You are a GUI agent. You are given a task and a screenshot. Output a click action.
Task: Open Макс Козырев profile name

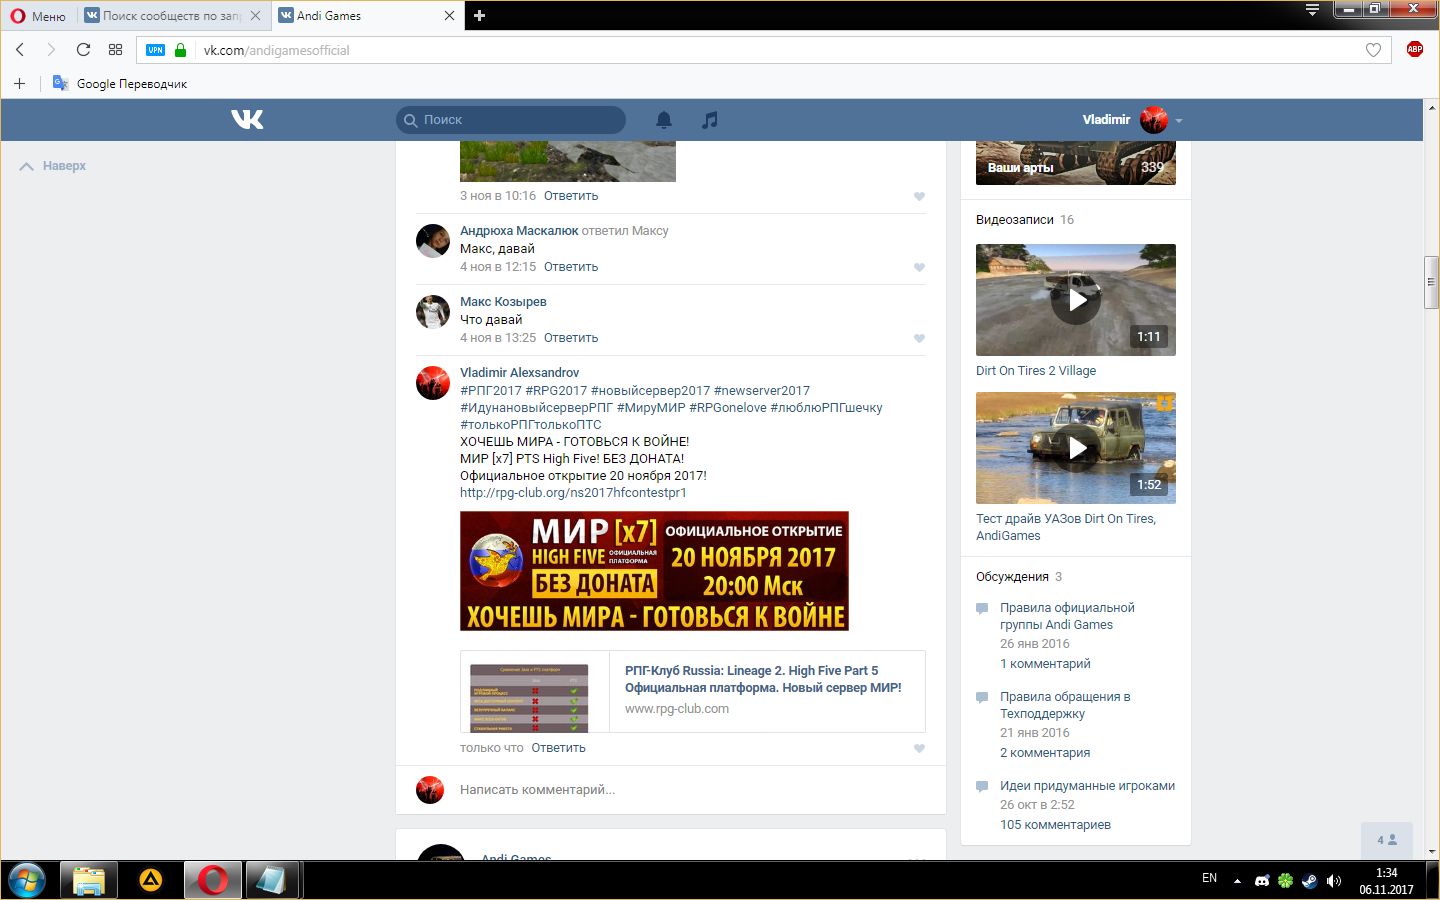(x=503, y=302)
